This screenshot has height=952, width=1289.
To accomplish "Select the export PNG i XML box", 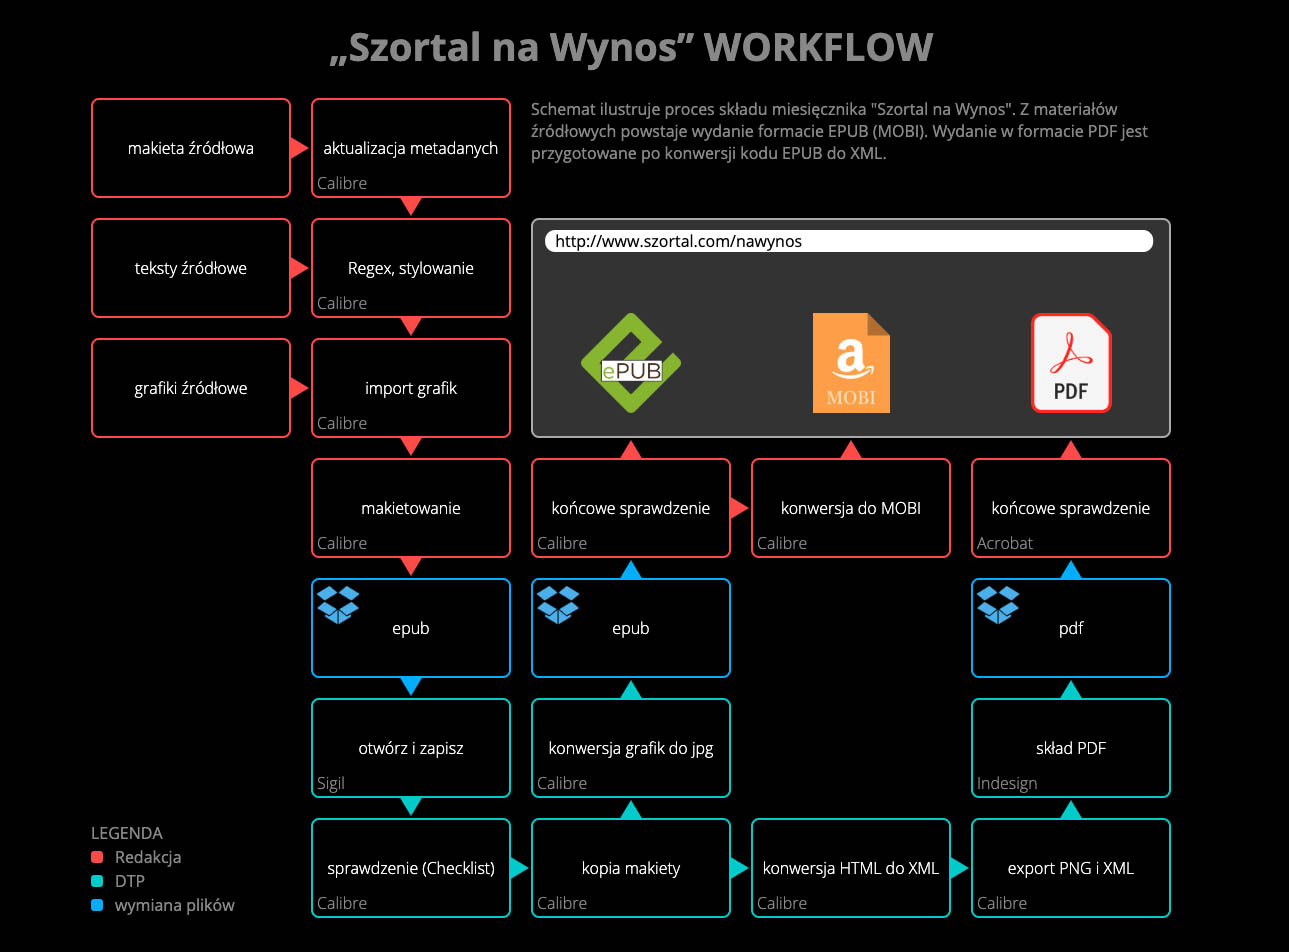I will tap(1071, 868).
